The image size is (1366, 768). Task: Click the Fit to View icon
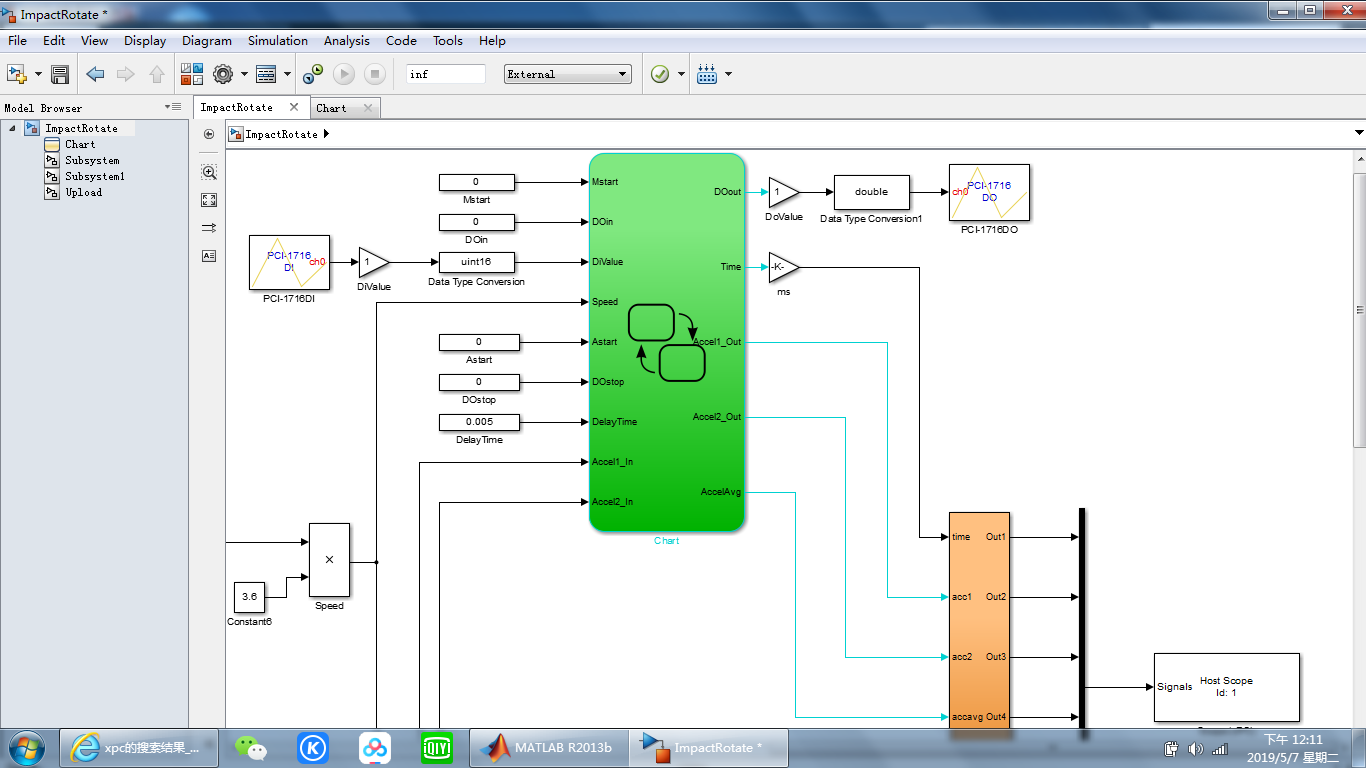click(209, 200)
